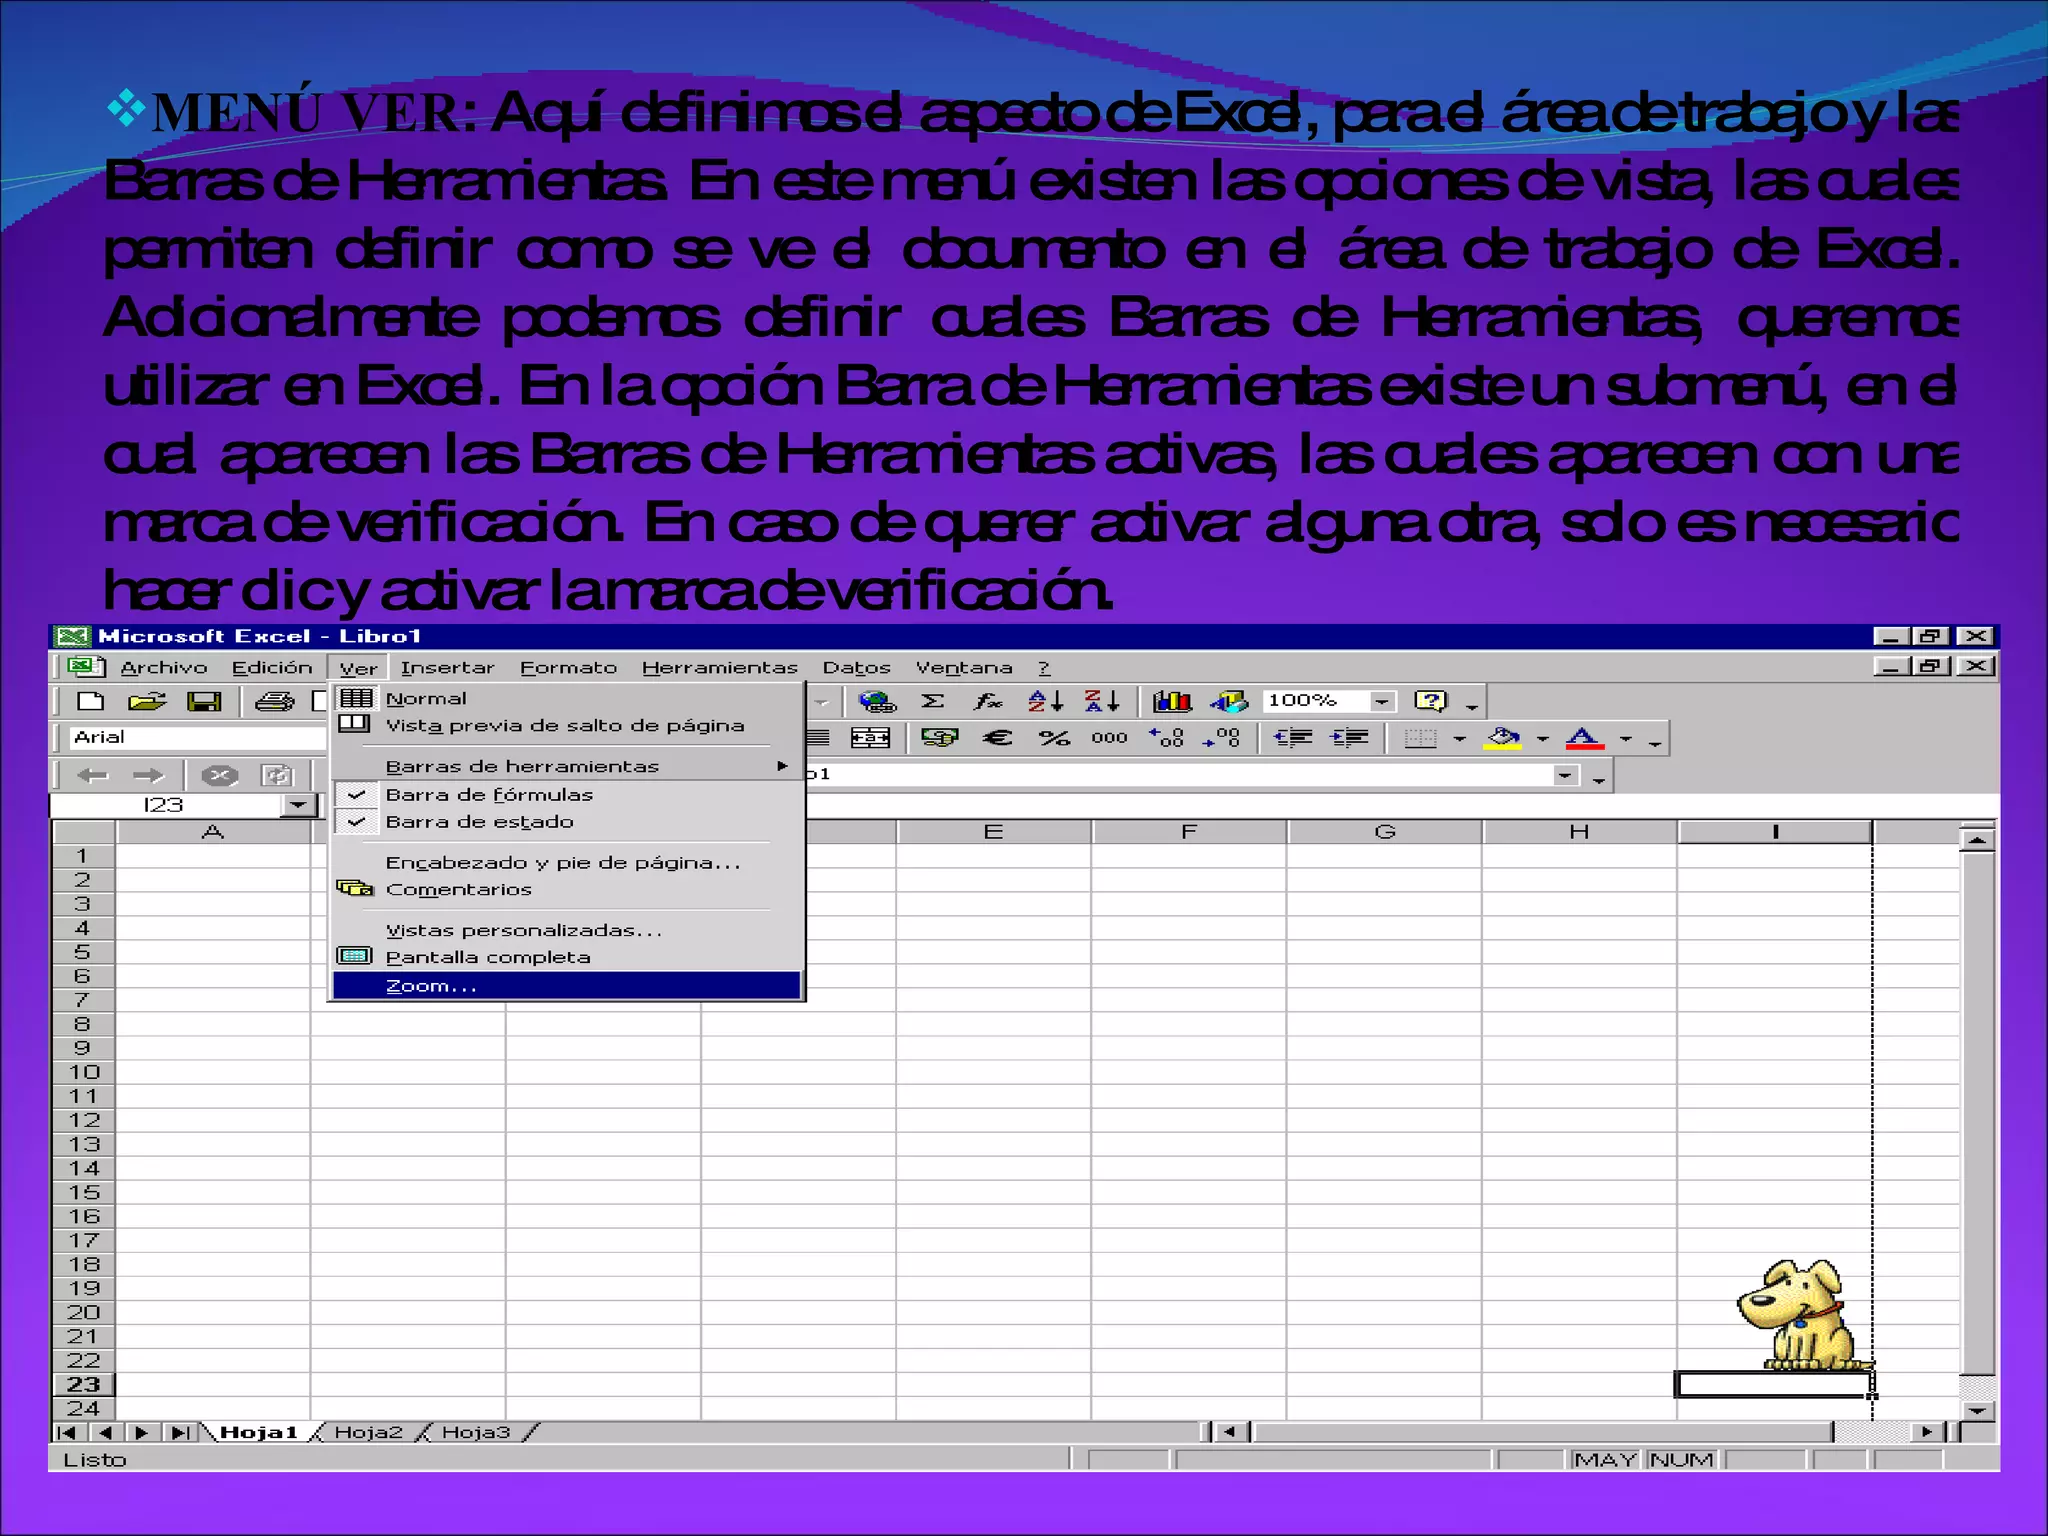2048x1536 pixels.
Task: Click the Decrease Indent icon
Action: click(1293, 738)
